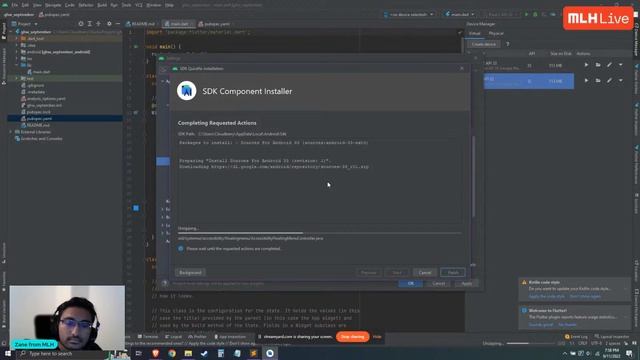Open selected virtual device actions dropdown
The image size is (640, 360).
(620, 81)
